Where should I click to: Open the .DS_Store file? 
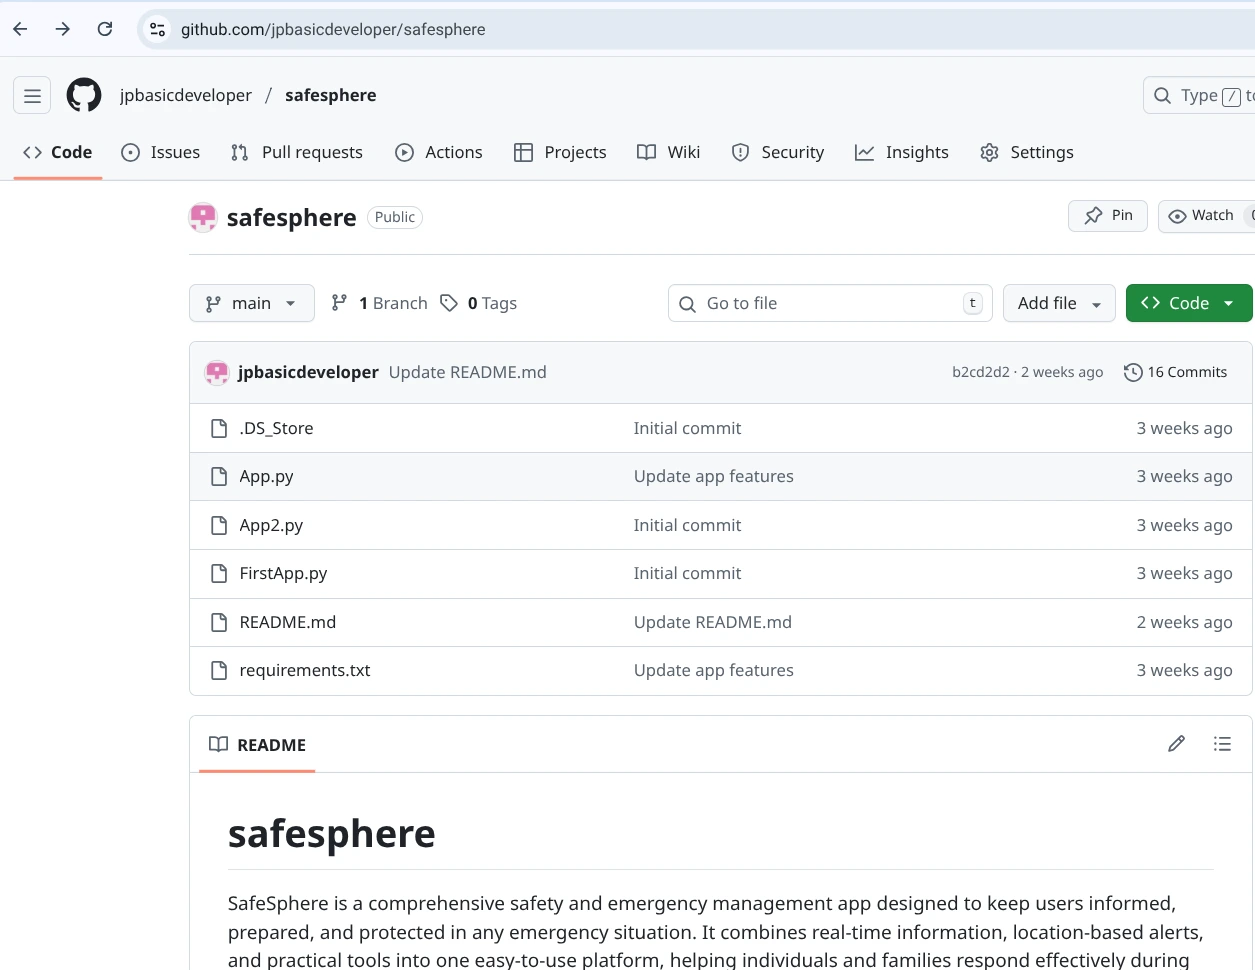coord(276,428)
